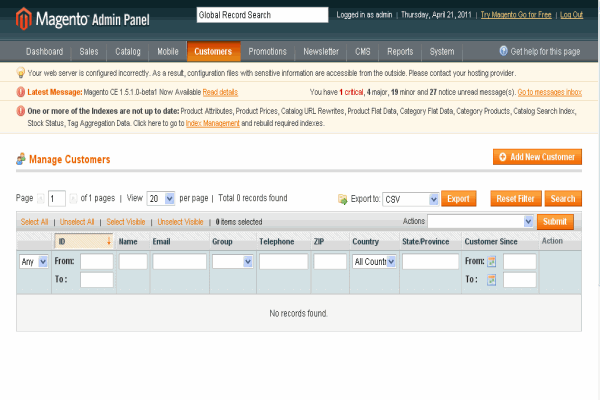Open the CMS menu

[363, 51]
